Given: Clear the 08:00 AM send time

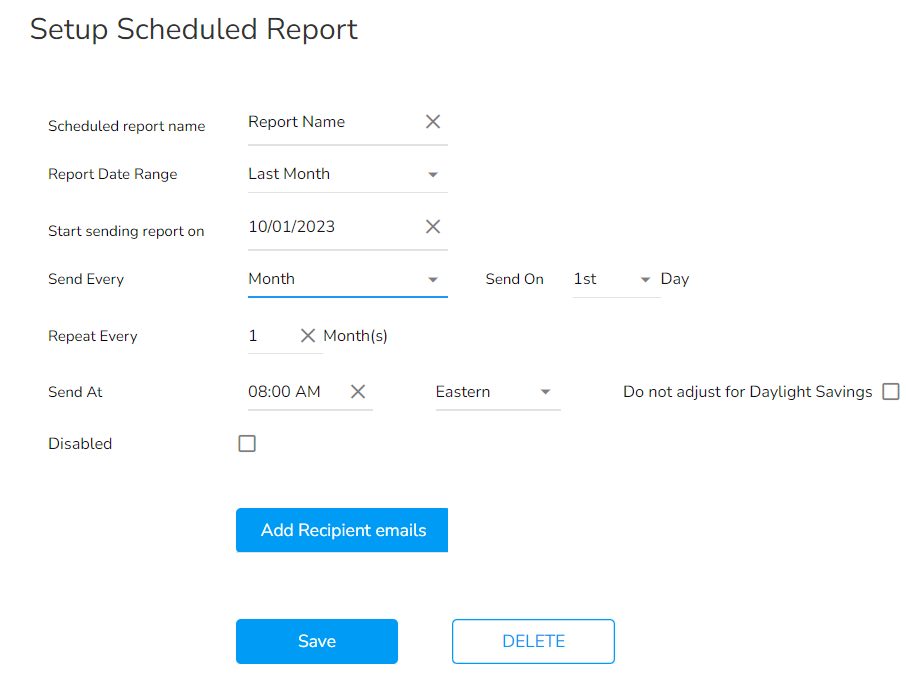Looking at the screenshot, I should coord(358,392).
